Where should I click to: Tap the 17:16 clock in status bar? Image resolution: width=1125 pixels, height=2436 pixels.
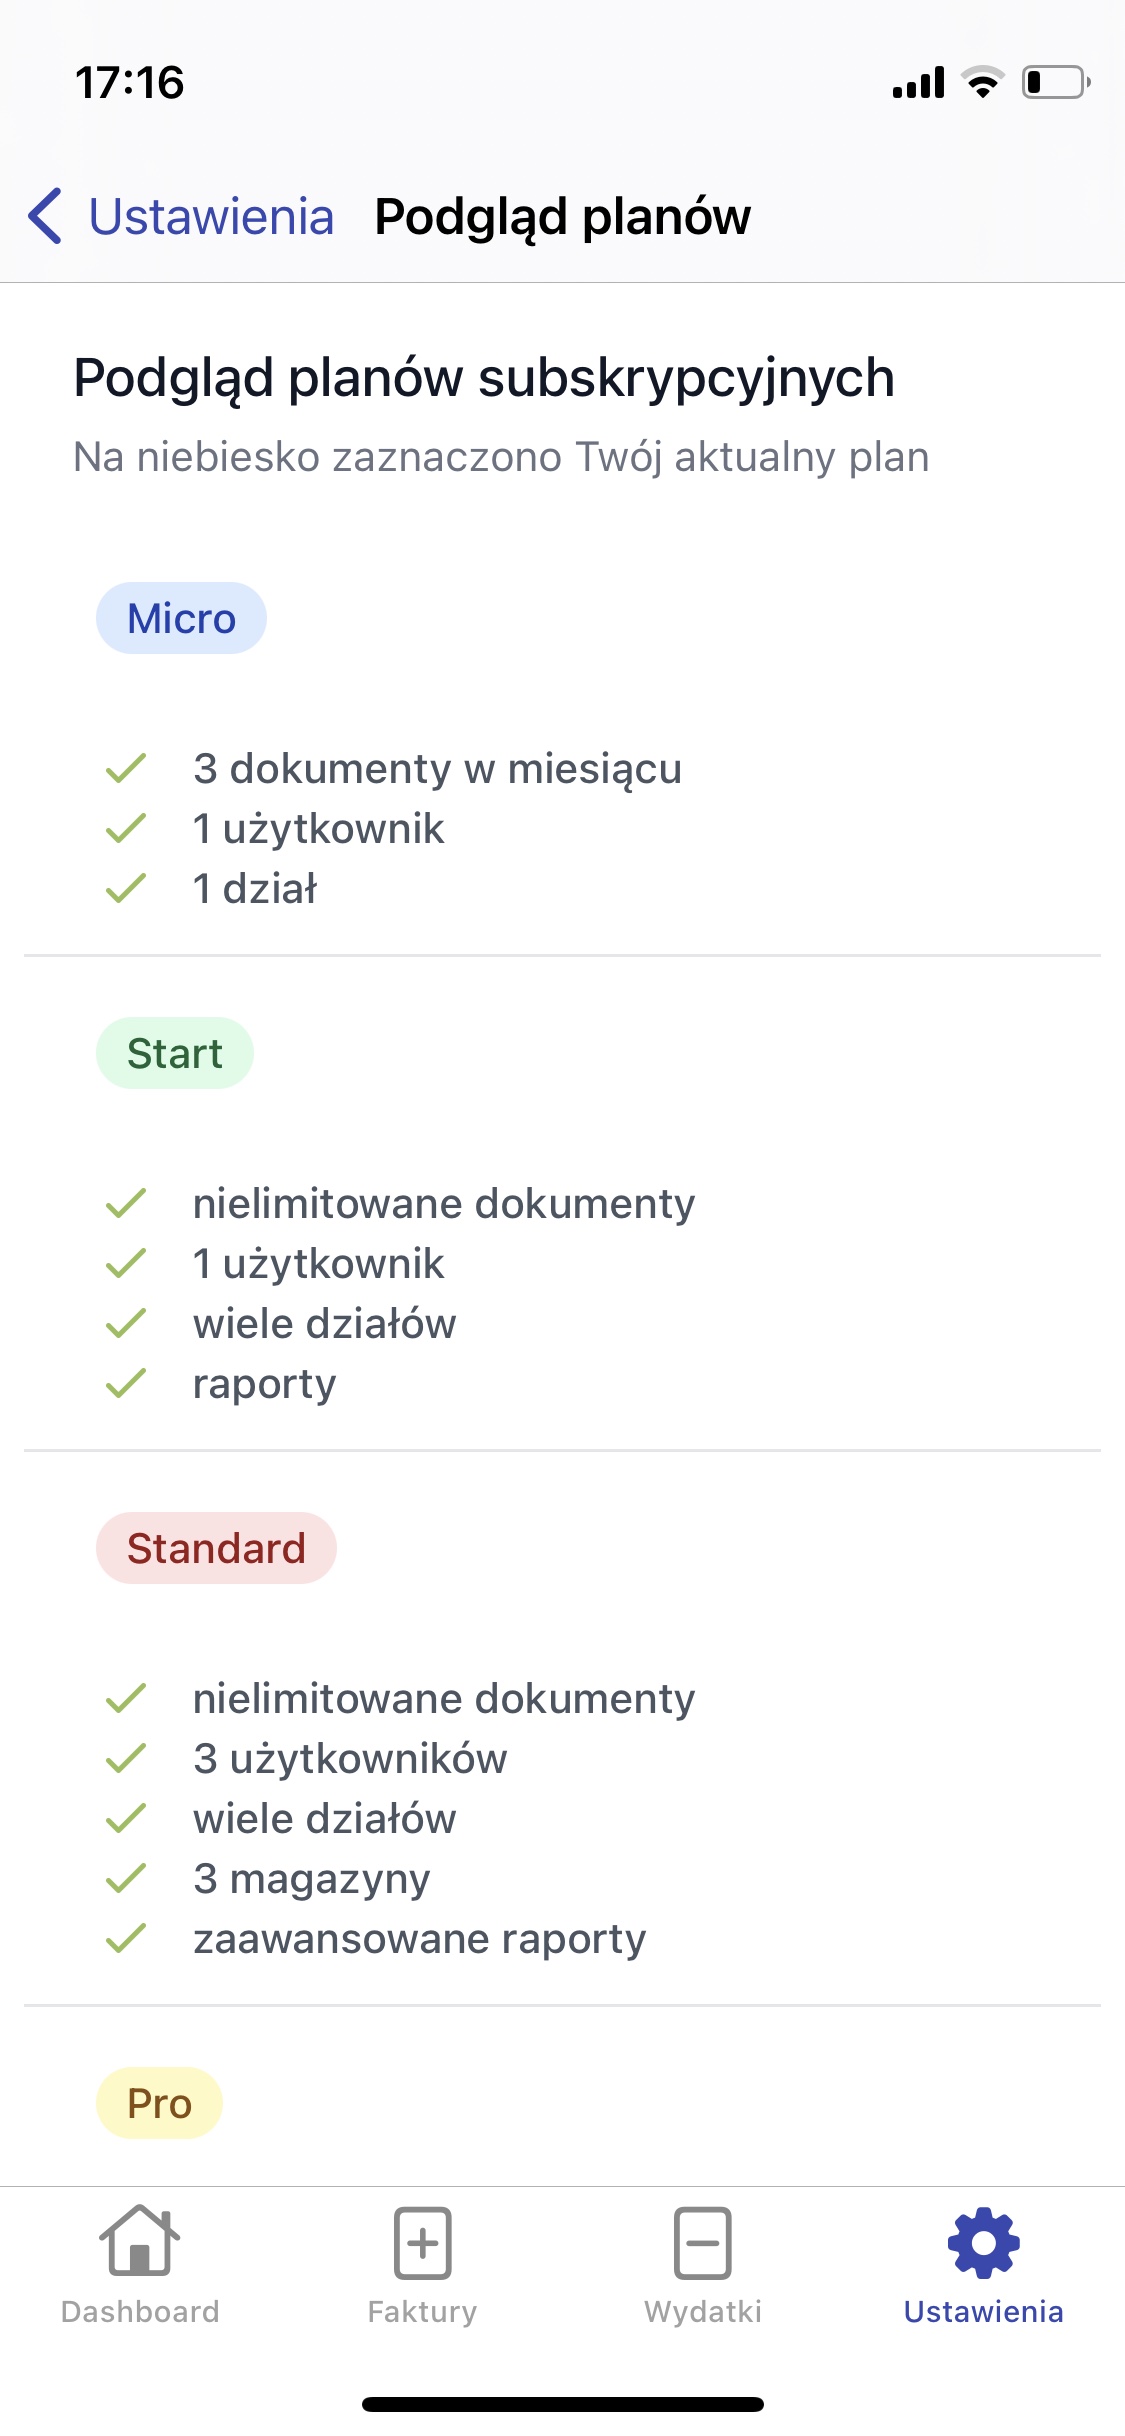click(130, 82)
